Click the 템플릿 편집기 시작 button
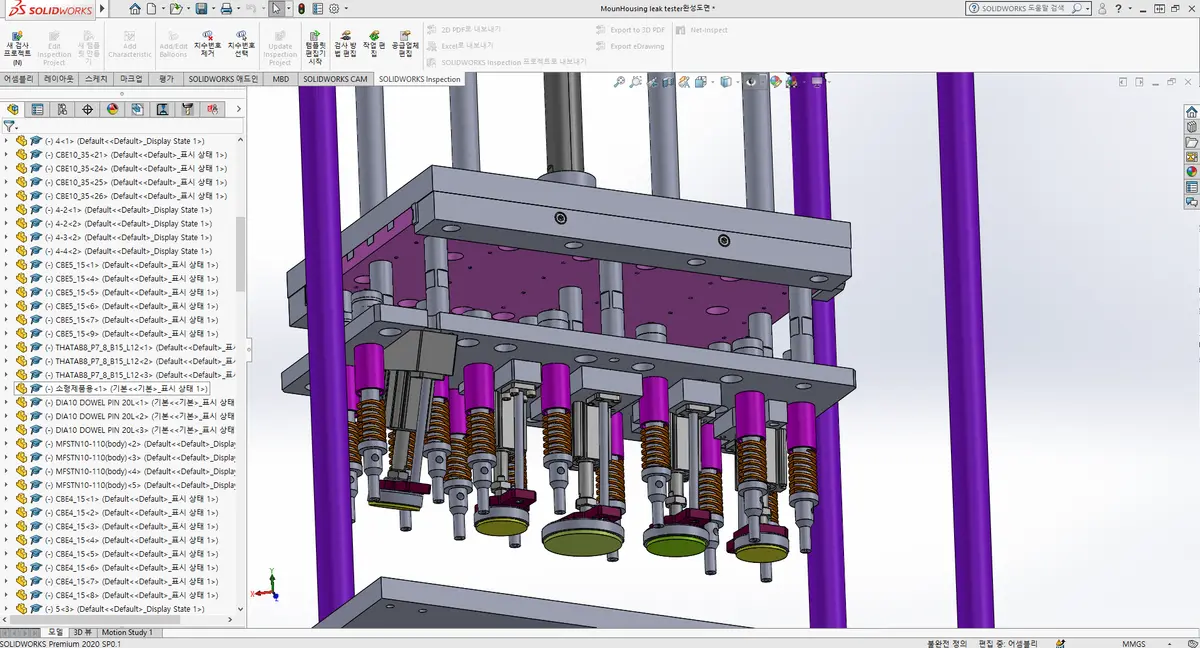 (x=316, y=47)
